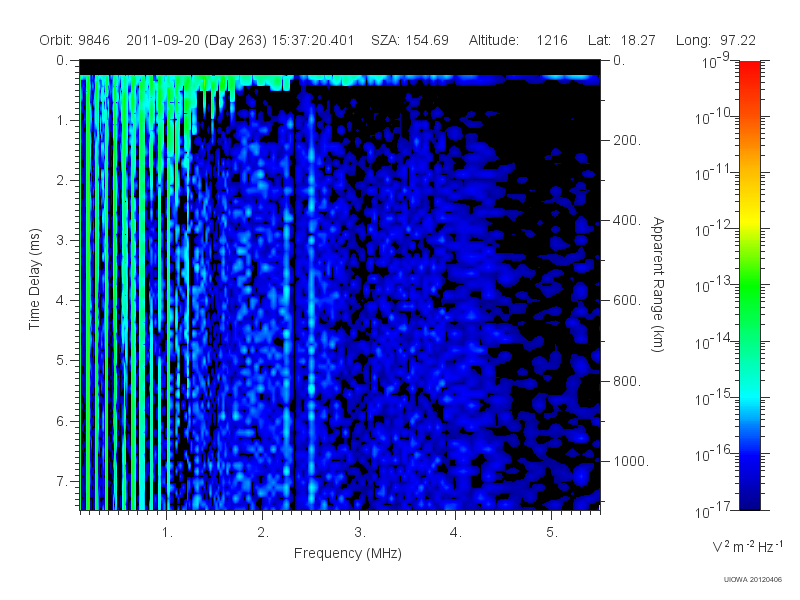Click the apparent range label 800.
This screenshot has width=800, height=600.
click(x=627, y=381)
